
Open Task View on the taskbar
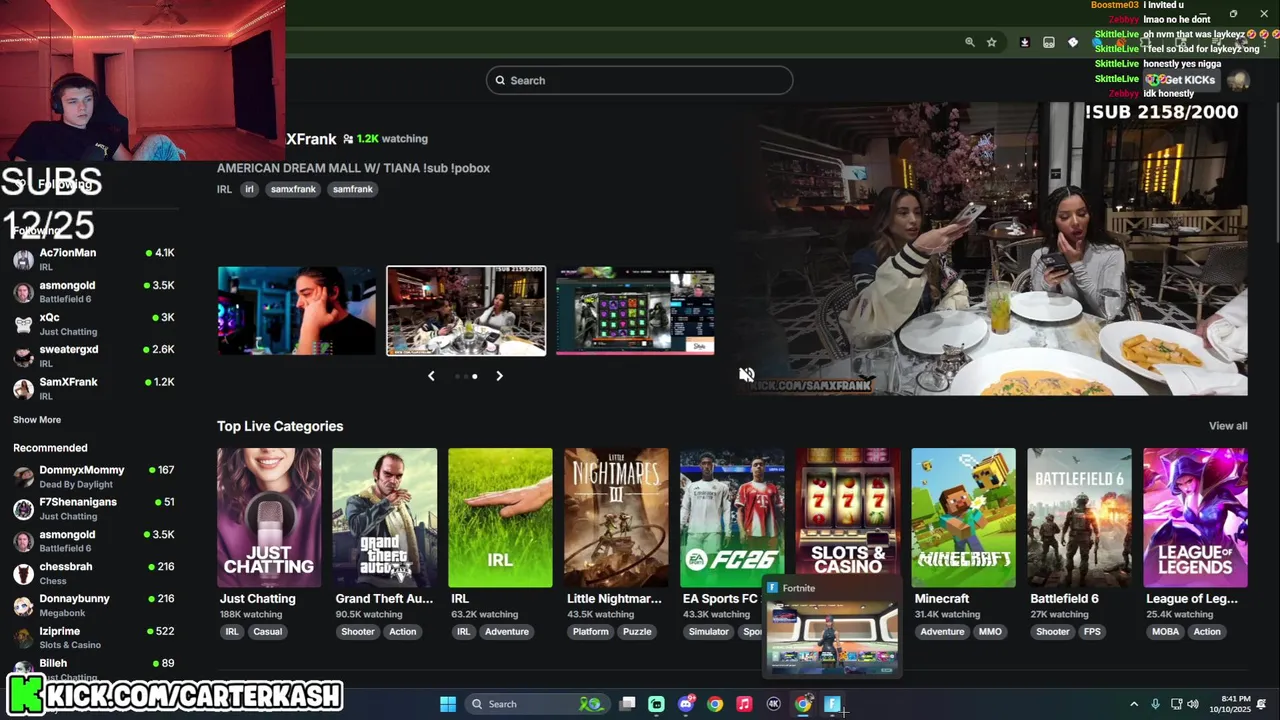pos(627,704)
